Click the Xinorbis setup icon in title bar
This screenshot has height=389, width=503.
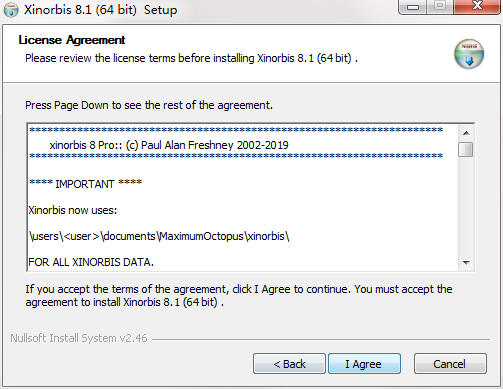(x=11, y=10)
